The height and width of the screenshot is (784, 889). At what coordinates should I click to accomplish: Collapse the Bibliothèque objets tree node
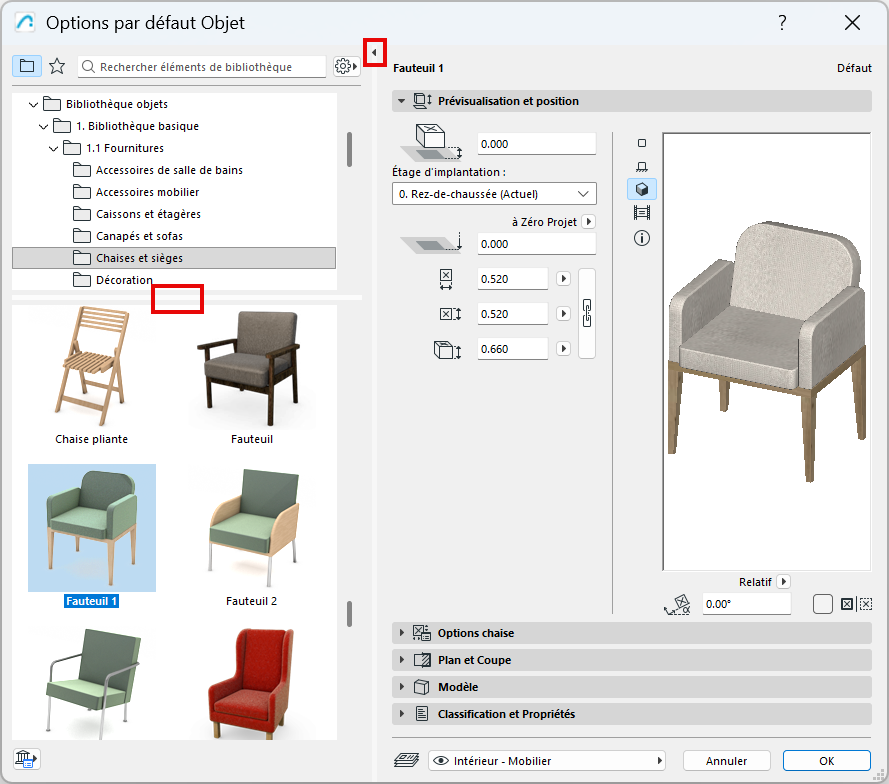click(x=33, y=104)
